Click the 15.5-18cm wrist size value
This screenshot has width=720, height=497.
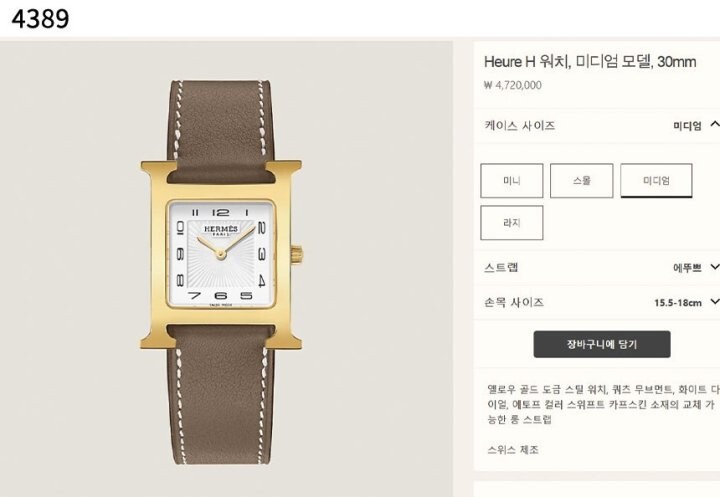tap(678, 303)
